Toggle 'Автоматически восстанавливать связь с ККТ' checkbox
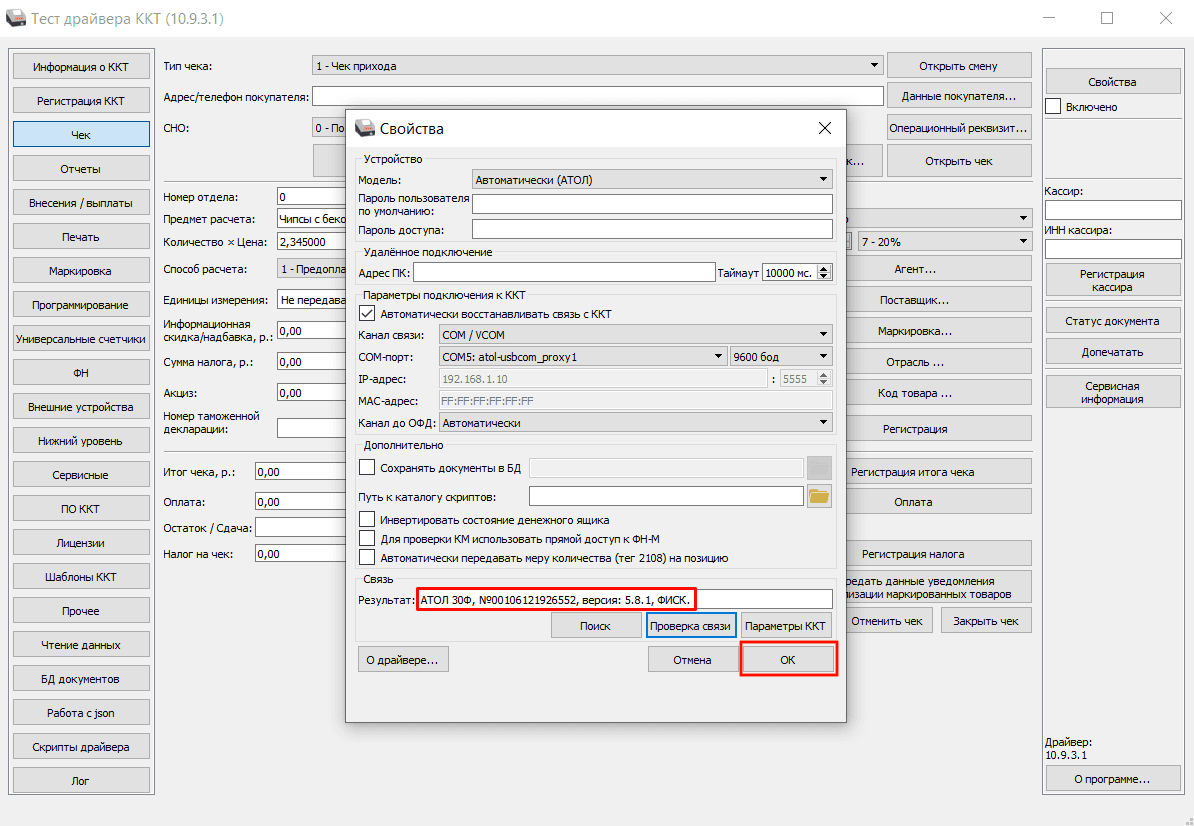The width and height of the screenshot is (1194, 826). coord(367,313)
